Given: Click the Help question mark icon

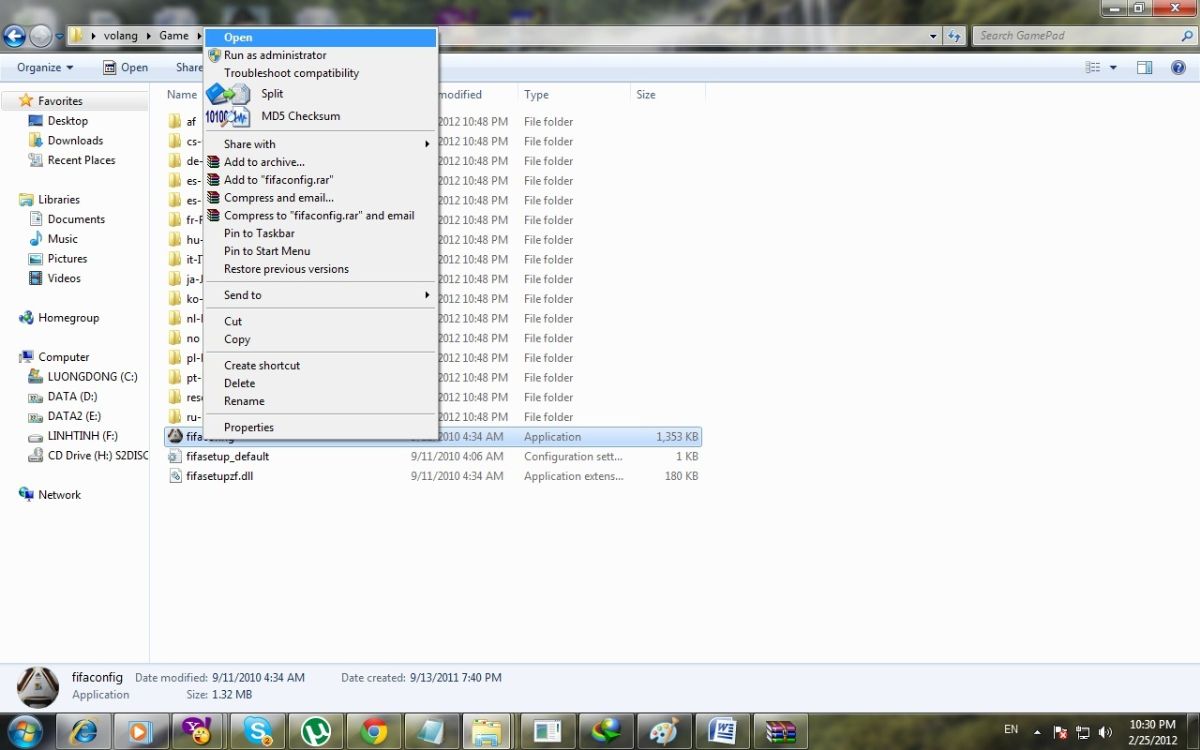Looking at the screenshot, I should pyautogui.click(x=1178, y=68).
